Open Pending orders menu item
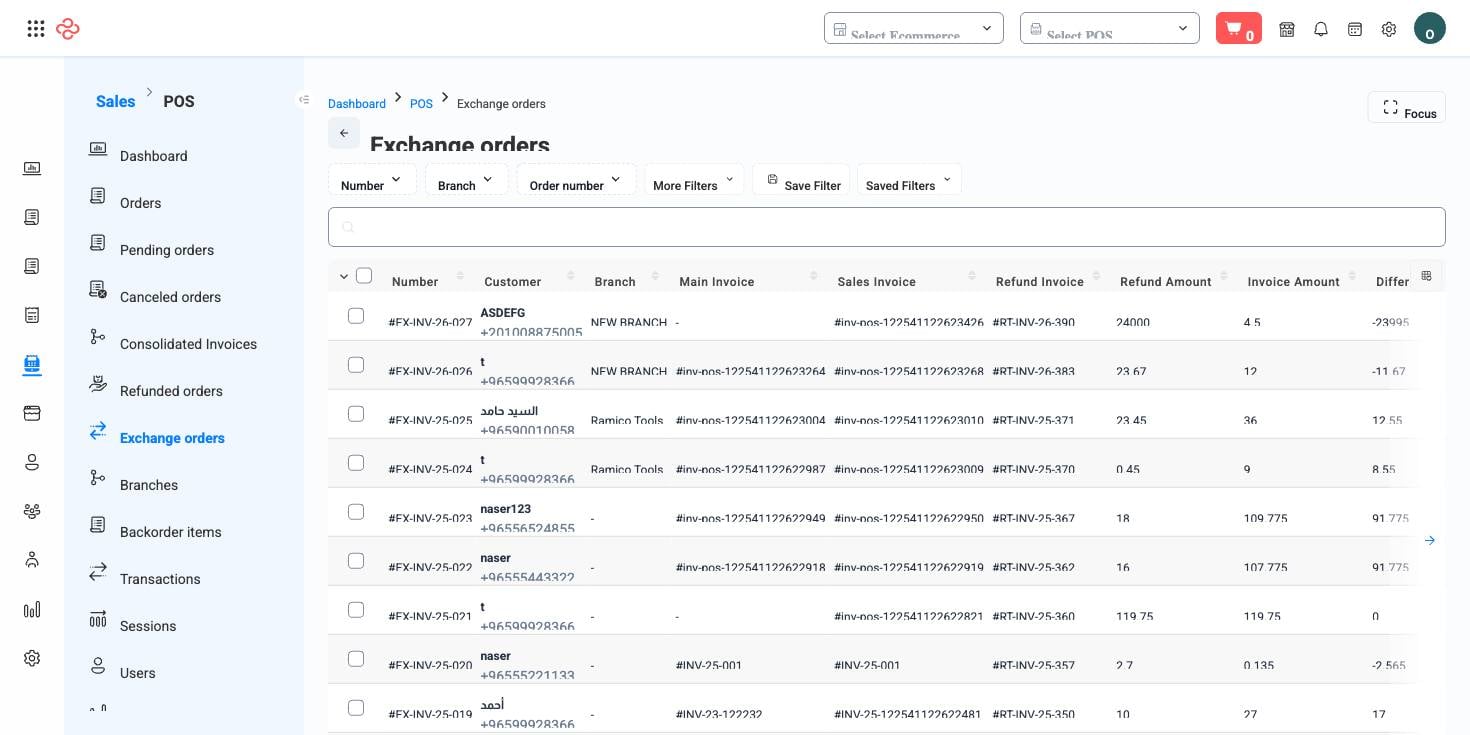The width and height of the screenshot is (1470, 735). [x=167, y=250]
